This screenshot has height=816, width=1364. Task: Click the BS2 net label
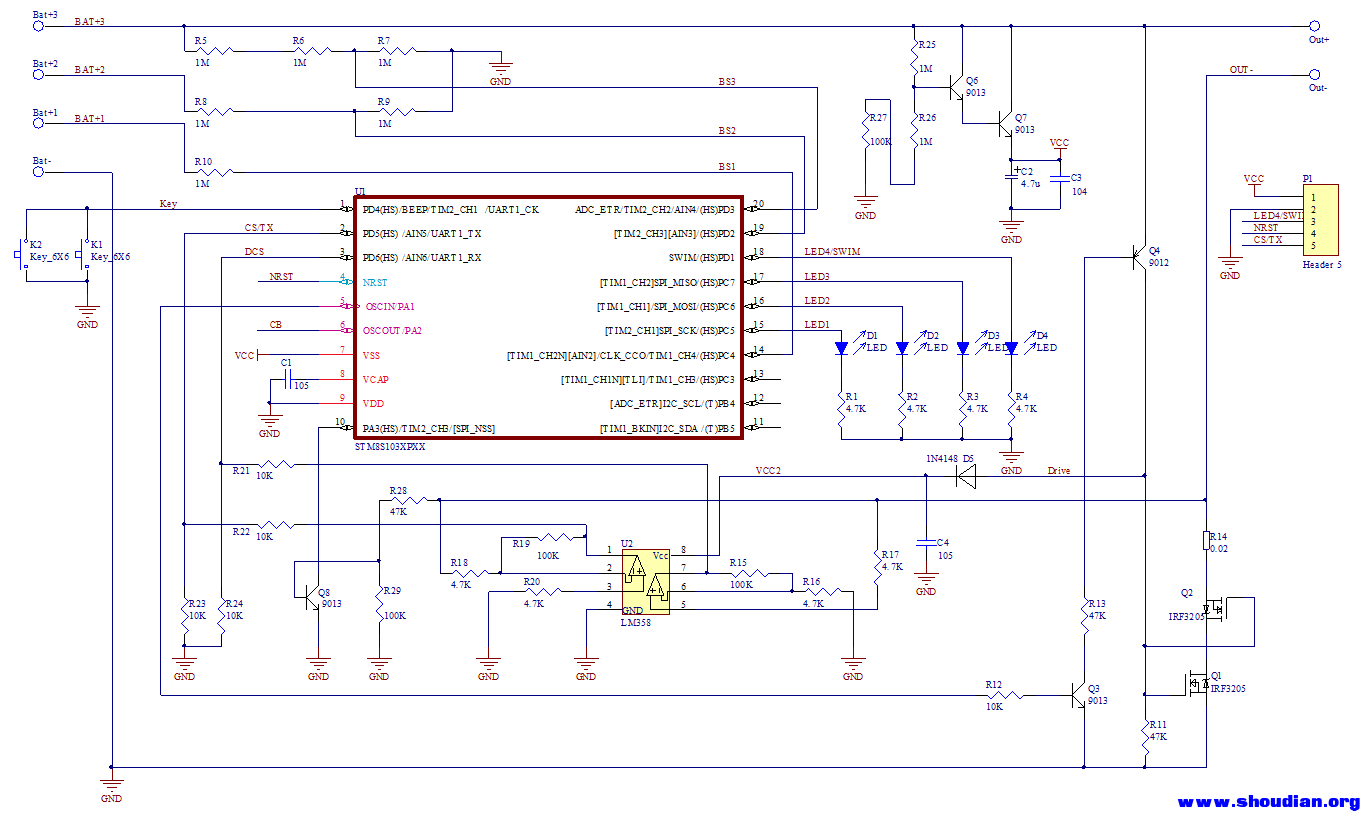727,131
